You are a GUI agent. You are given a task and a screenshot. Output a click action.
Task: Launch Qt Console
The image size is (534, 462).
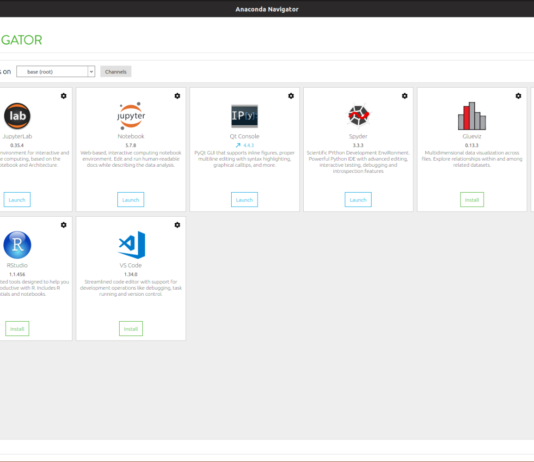(x=245, y=200)
